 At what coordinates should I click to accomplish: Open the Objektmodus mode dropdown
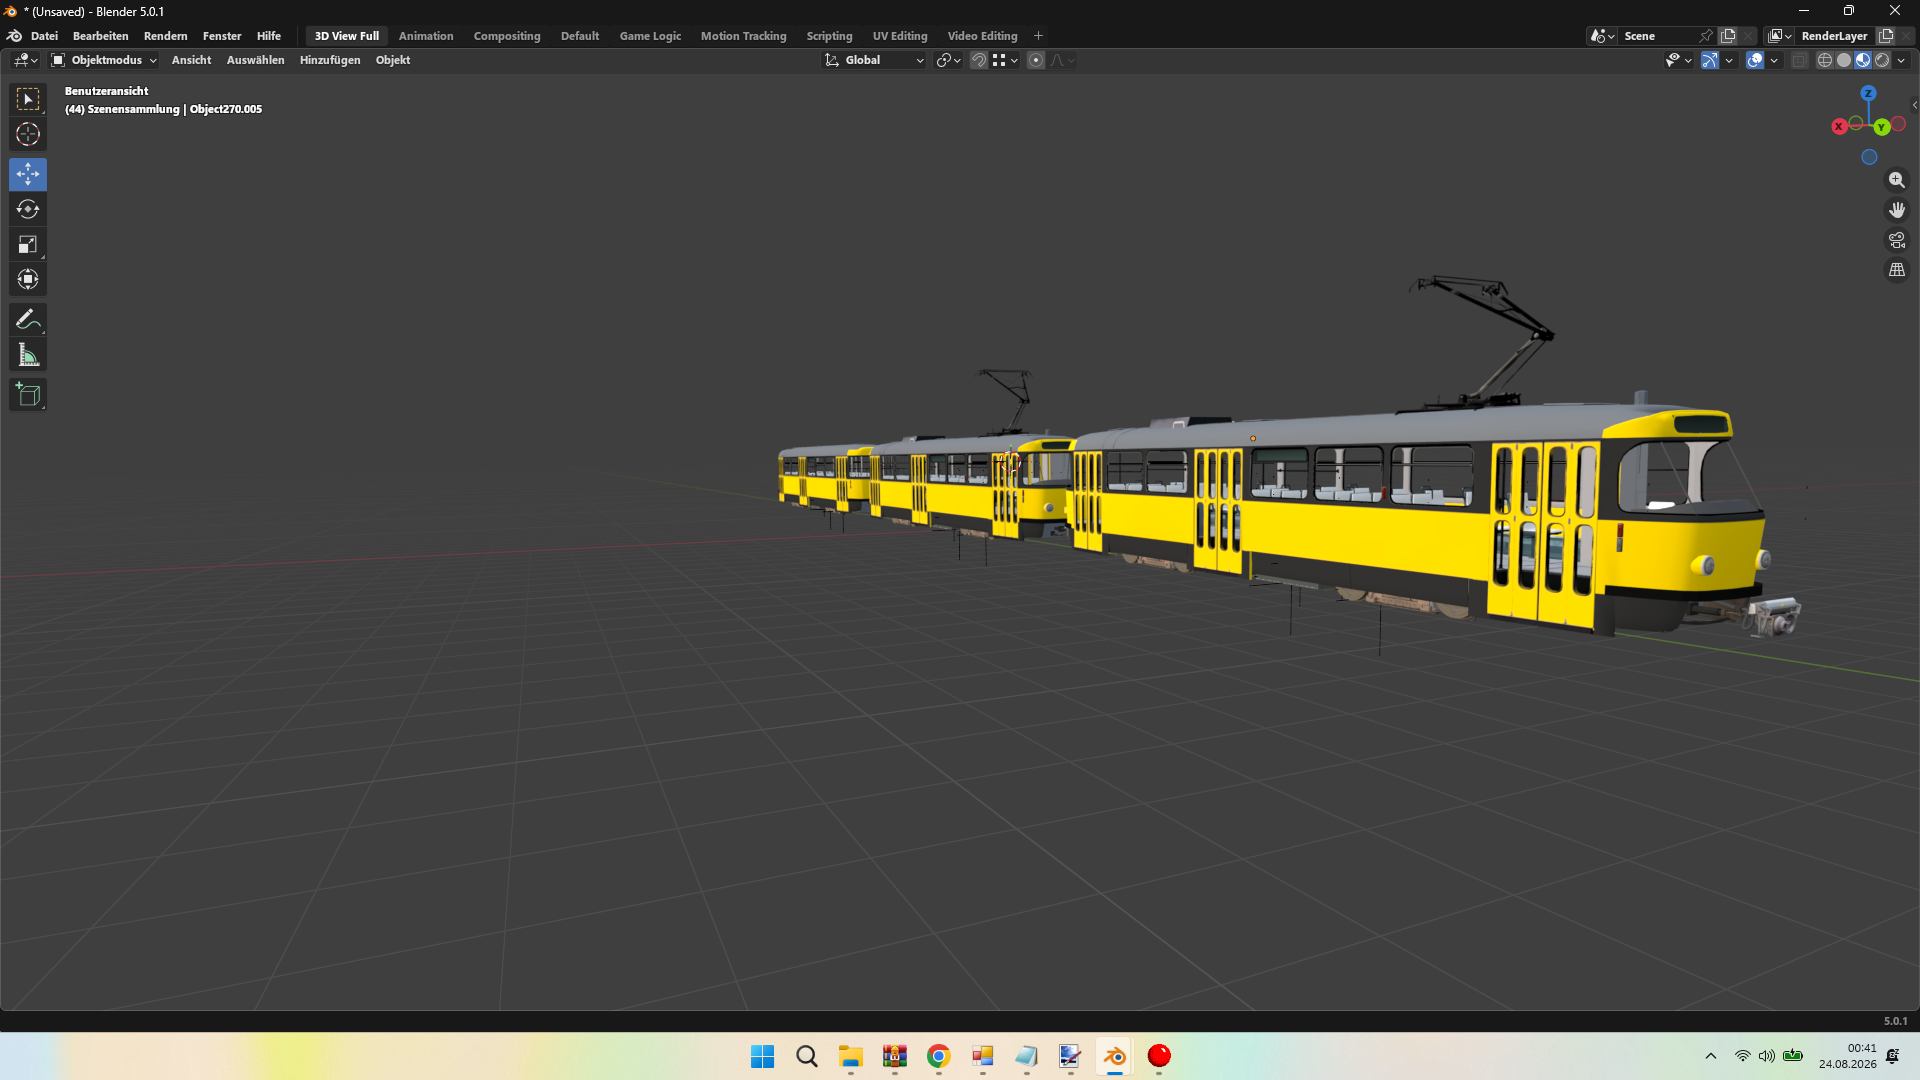pyautogui.click(x=104, y=60)
